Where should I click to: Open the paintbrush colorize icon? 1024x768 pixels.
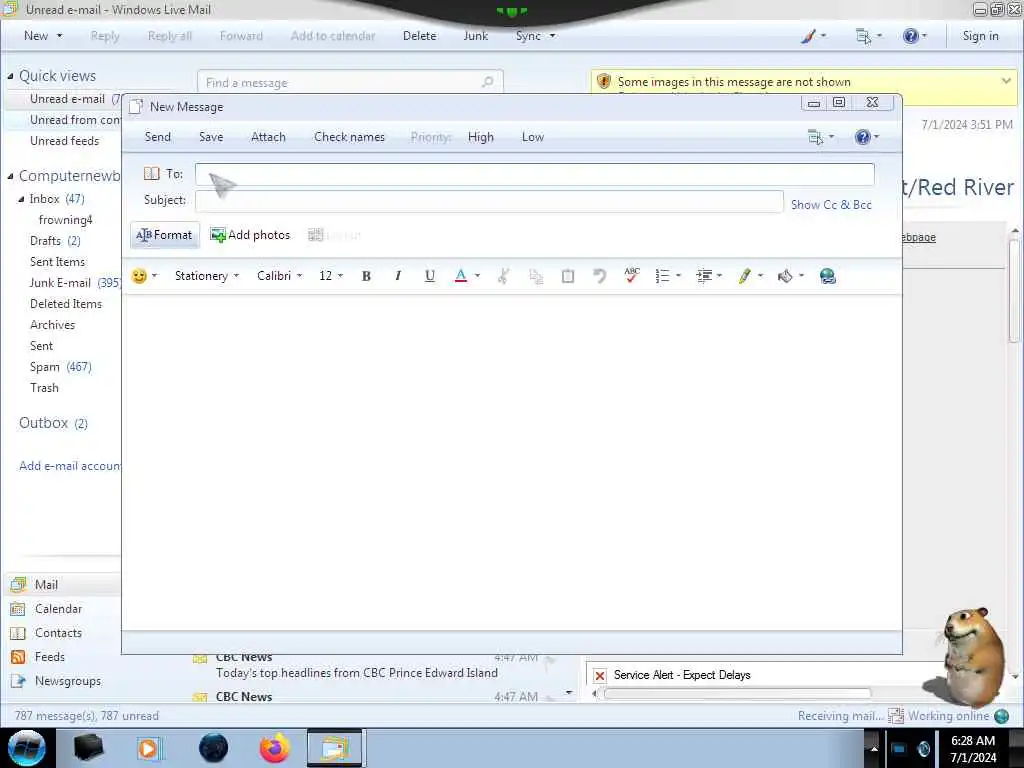[x=808, y=36]
